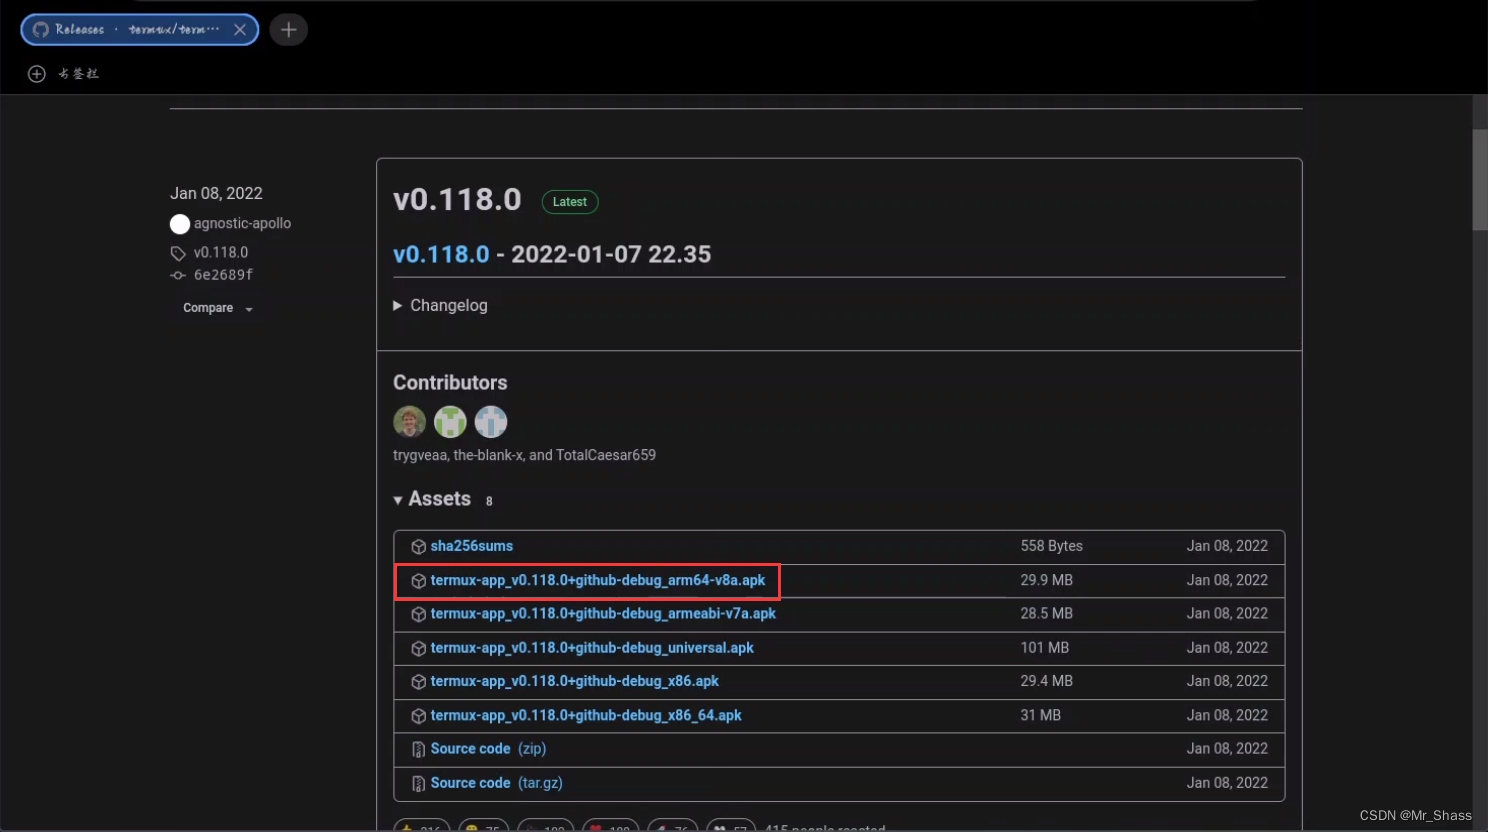Open trygveaa contributor avatar
This screenshot has width=1488, height=832.
point(410,422)
